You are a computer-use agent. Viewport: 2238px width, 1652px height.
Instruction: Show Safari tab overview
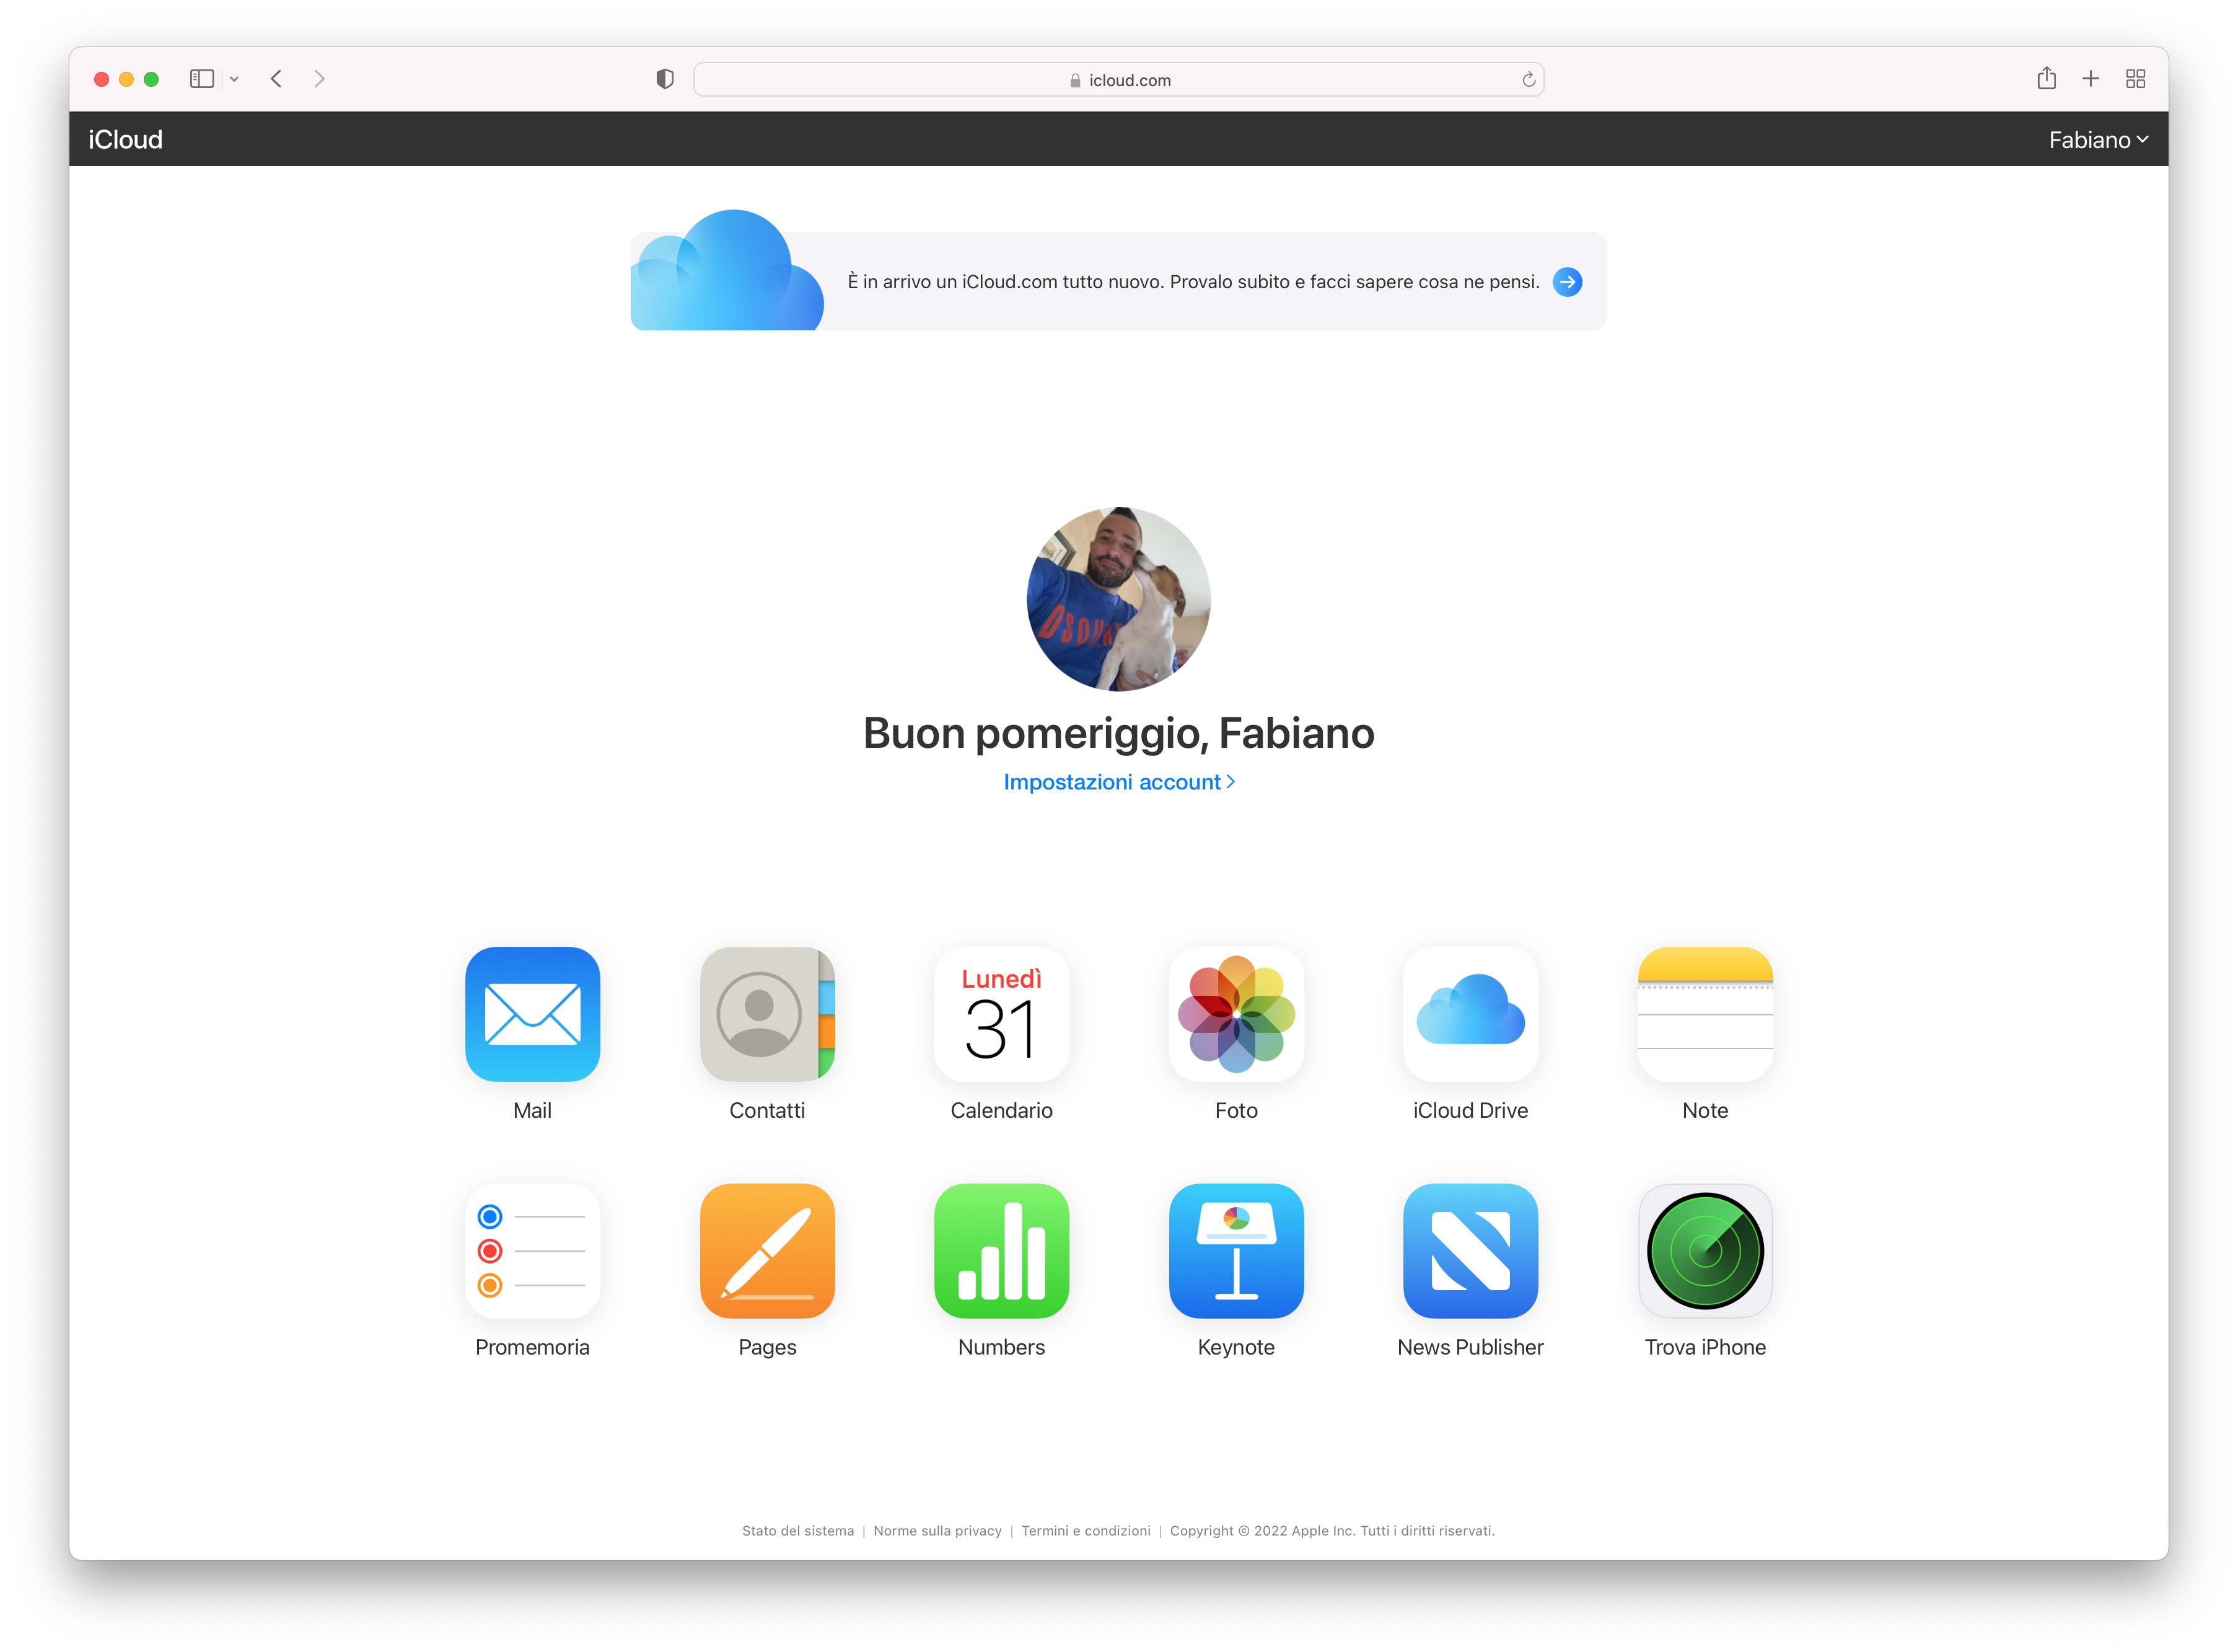click(x=2135, y=79)
